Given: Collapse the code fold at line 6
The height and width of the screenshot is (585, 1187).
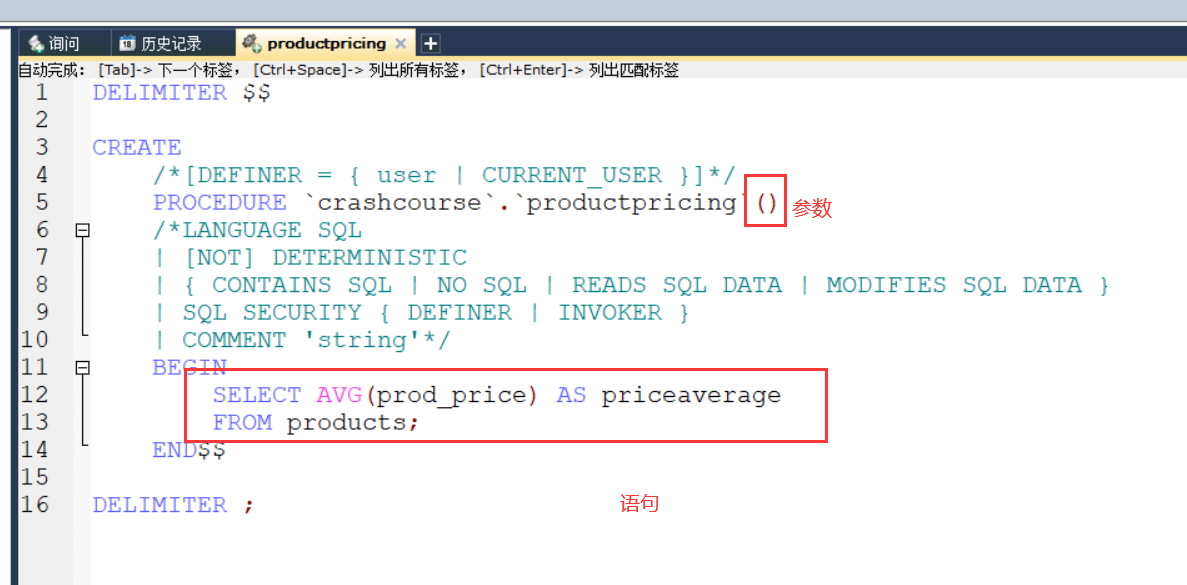Looking at the screenshot, I should click(x=83, y=229).
